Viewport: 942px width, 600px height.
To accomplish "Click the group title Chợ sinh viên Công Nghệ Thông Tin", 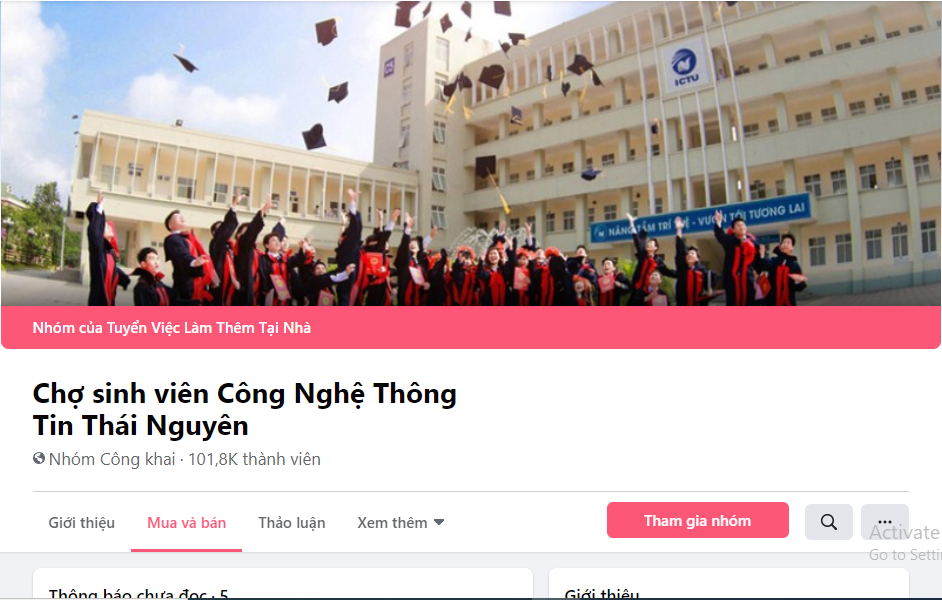I will [x=245, y=410].
